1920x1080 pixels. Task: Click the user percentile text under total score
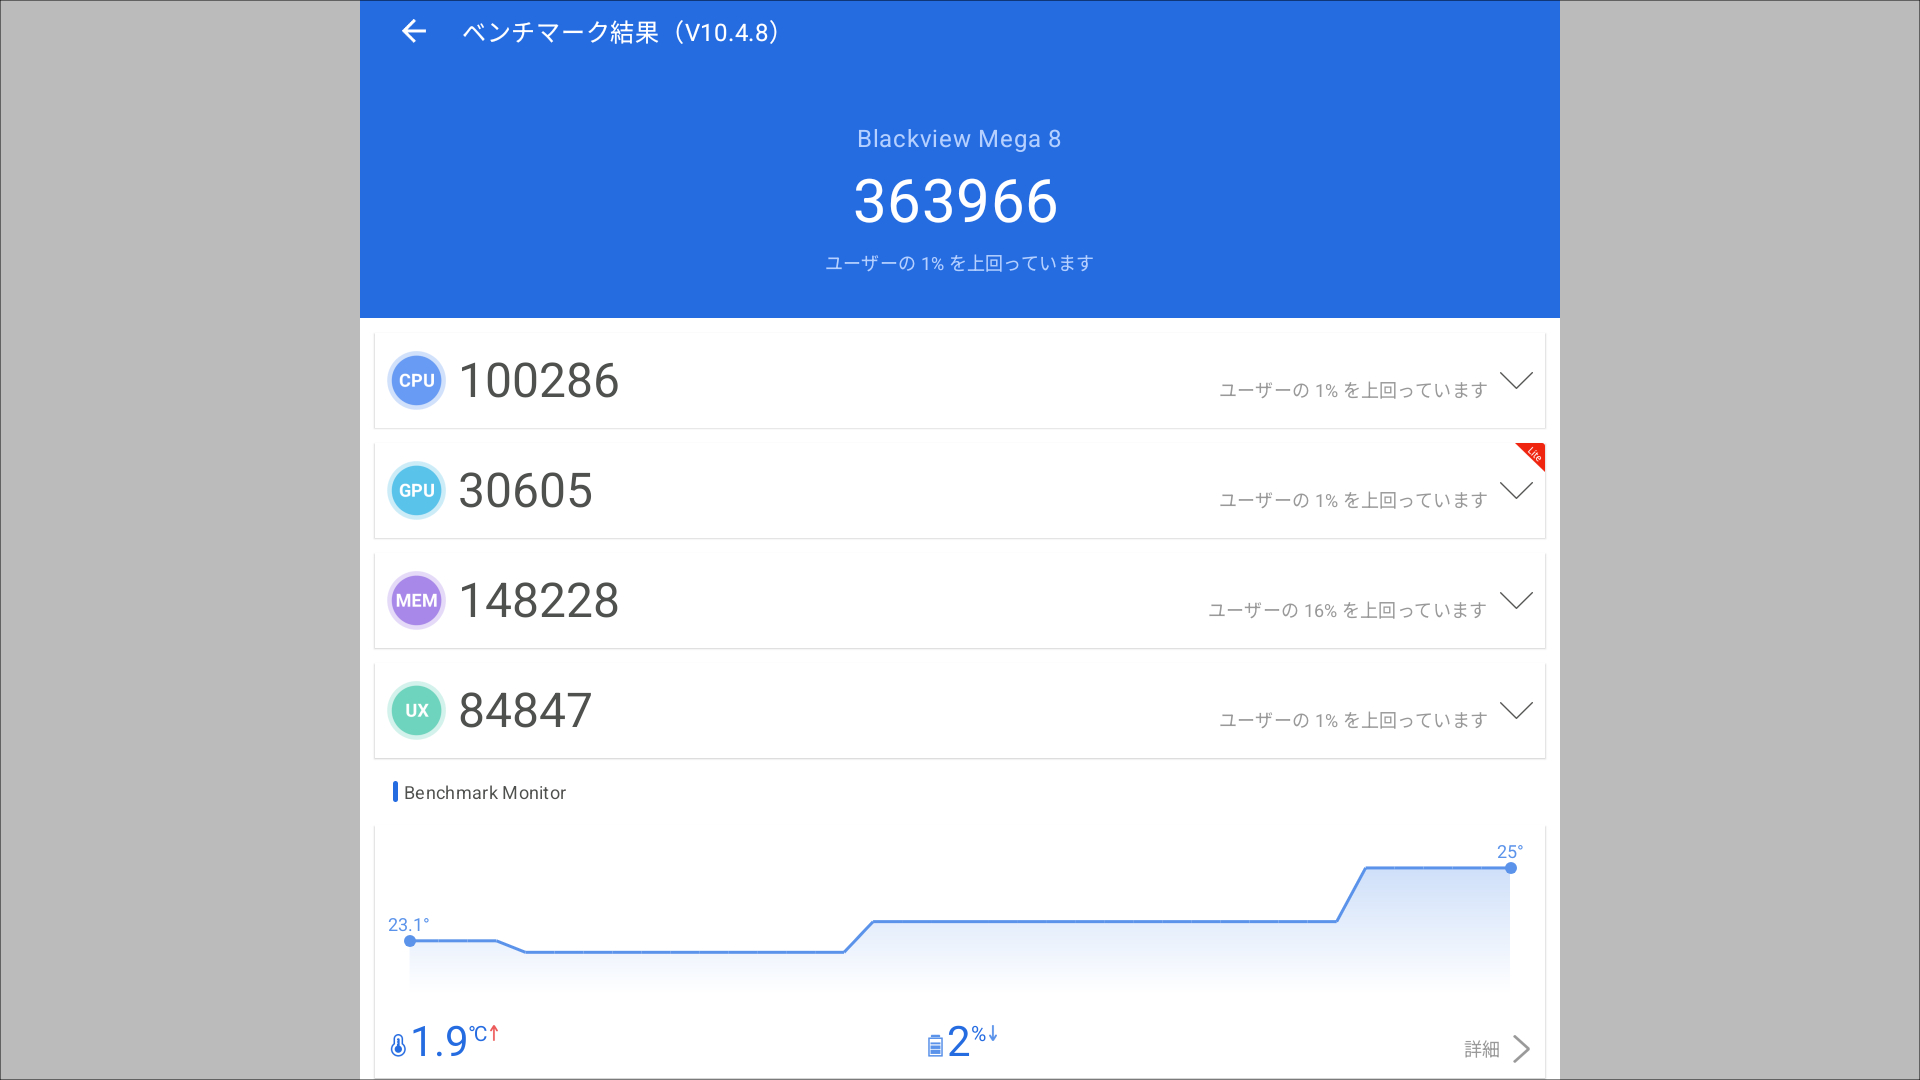coord(957,262)
